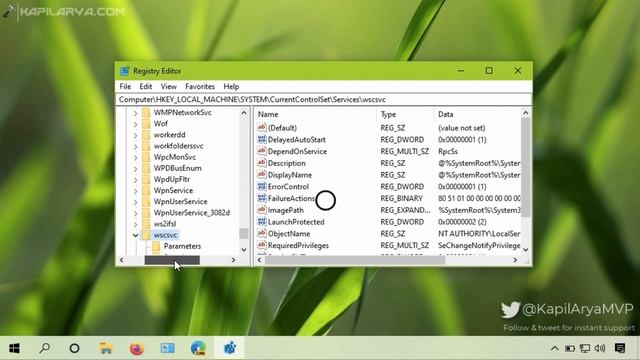The width and height of the screenshot is (640, 360).
Task: Open the Help menu
Action: (231, 87)
